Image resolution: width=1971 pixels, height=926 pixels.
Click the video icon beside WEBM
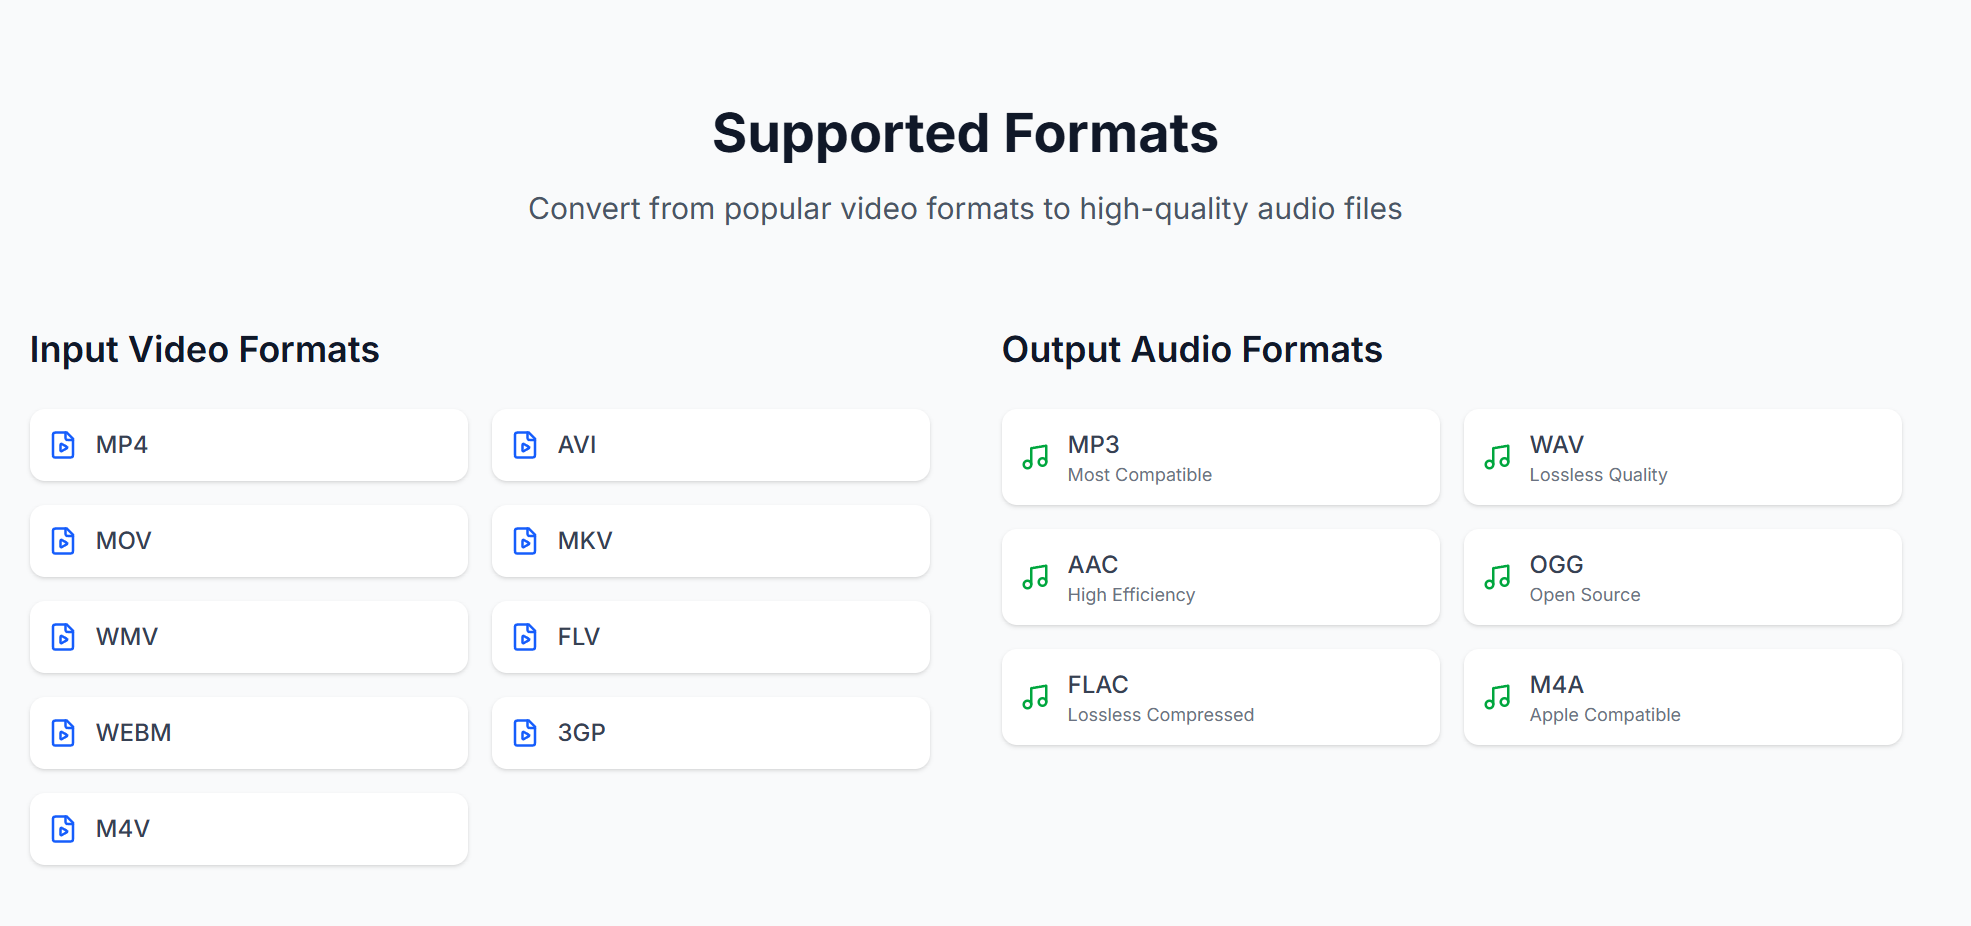coord(63,733)
